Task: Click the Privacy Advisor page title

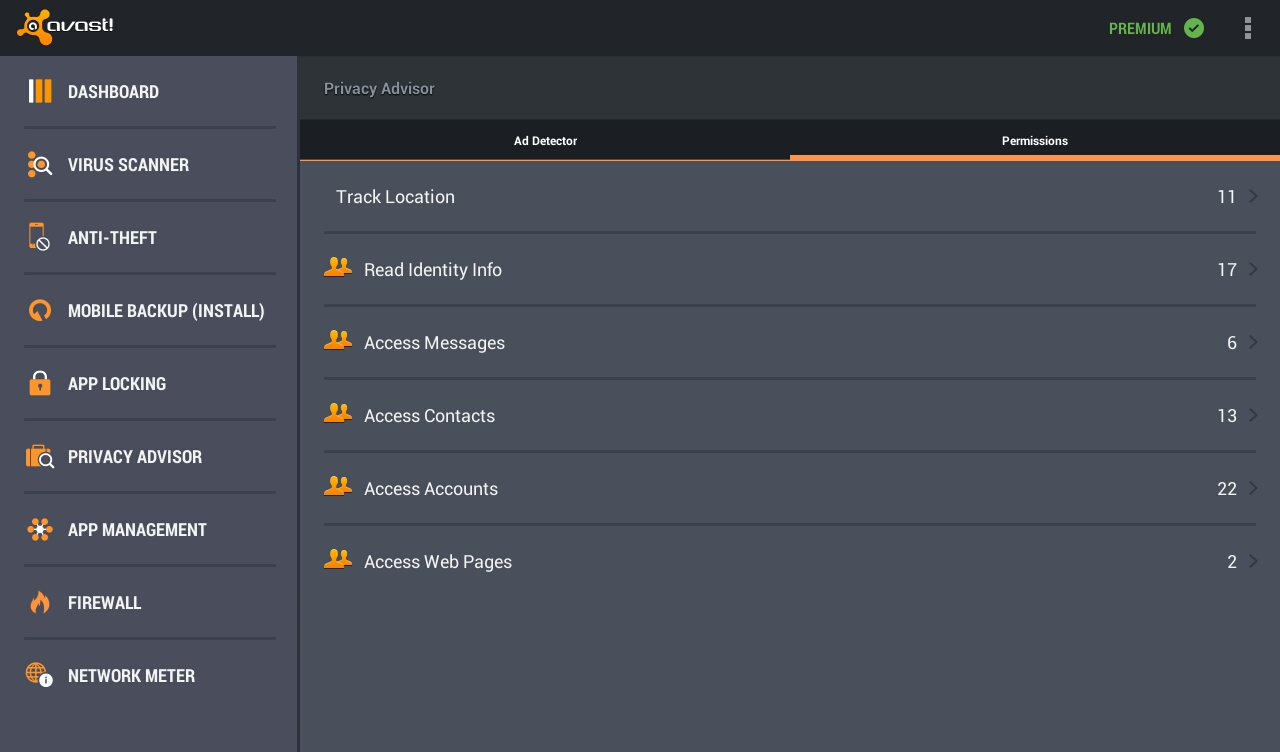Action: click(379, 89)
